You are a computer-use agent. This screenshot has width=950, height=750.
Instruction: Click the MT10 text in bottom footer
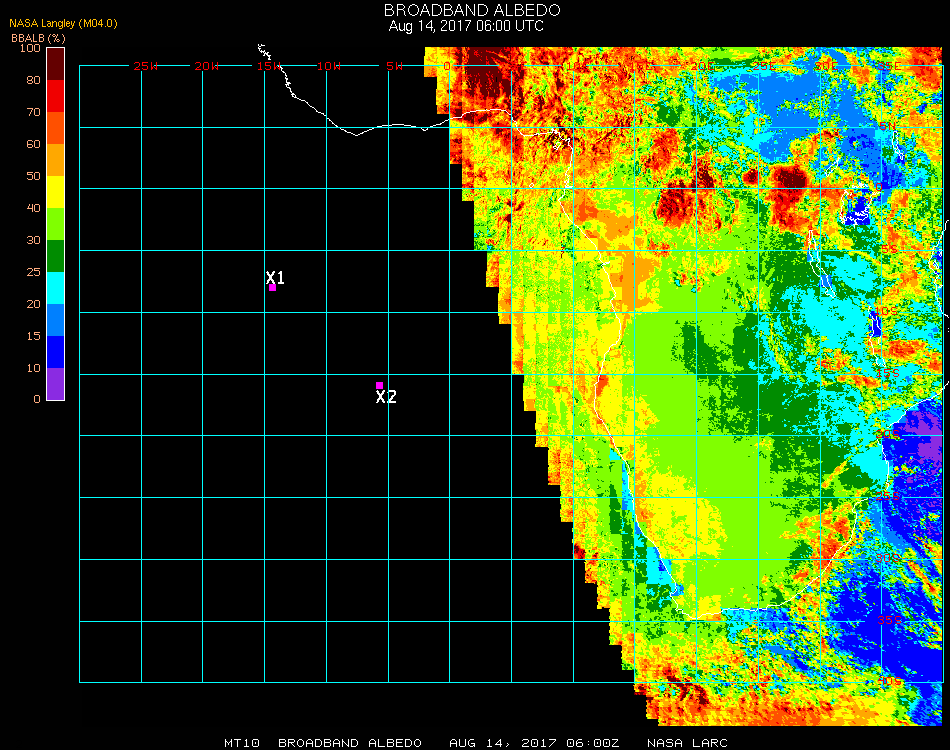point(243,743)
